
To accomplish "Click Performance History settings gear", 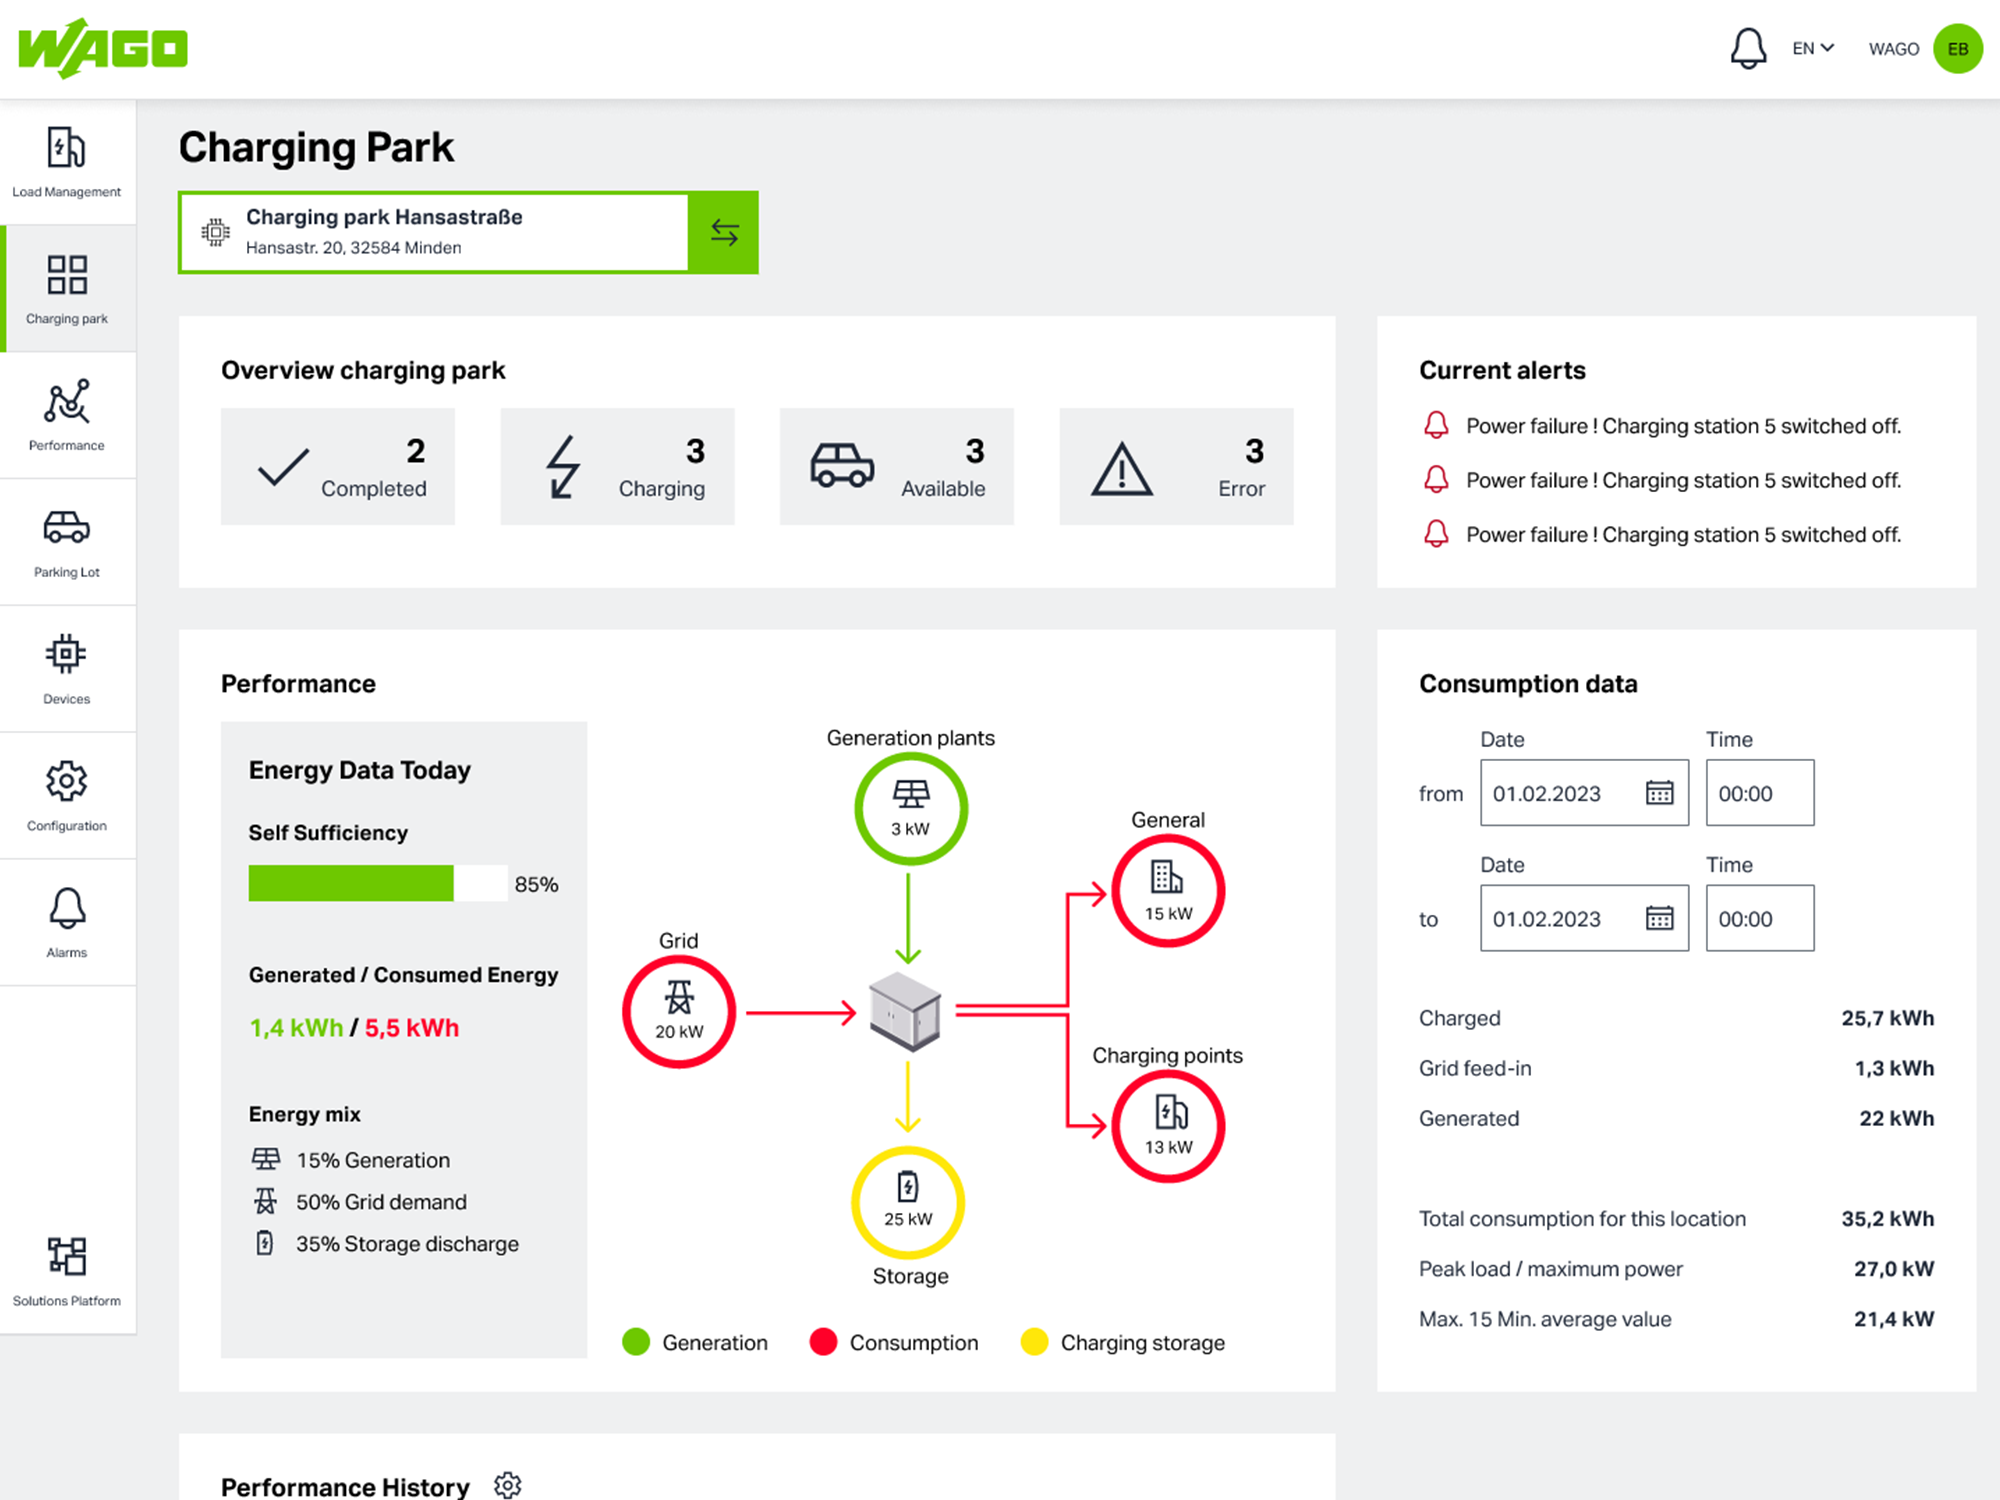I will [x=508, y=1485].
